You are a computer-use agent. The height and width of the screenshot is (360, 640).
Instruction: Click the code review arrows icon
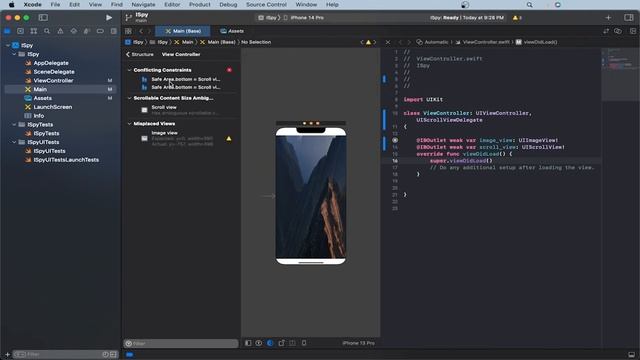(x=606, y=31)
